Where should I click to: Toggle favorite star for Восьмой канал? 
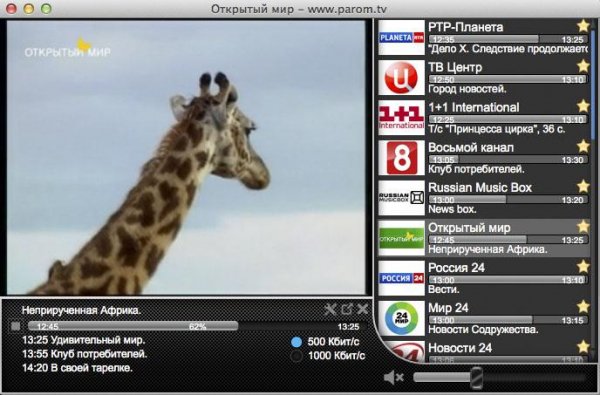(x=583, y=146)
